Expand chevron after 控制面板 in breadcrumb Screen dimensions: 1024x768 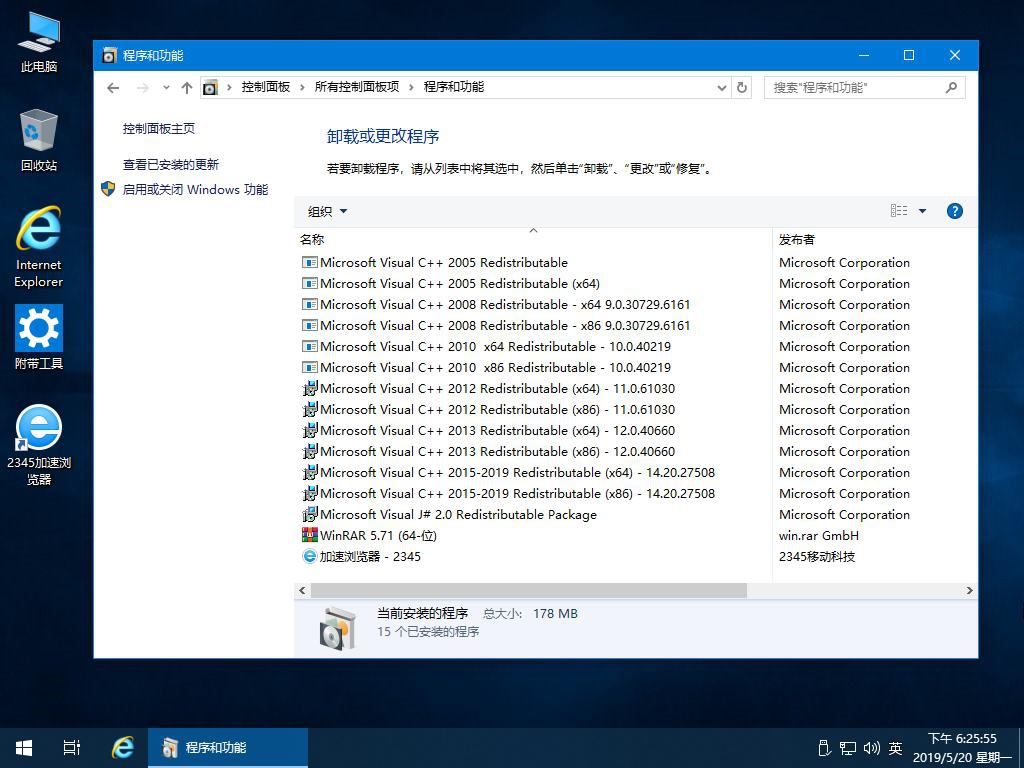[302, 88]
